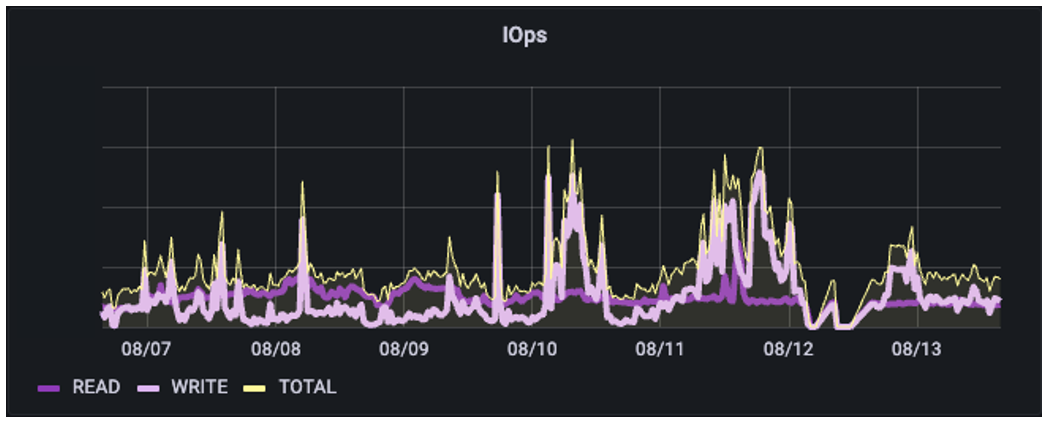This screenshot has height=421, width=1047.
Task: Click the zero-value dip right after 08/12
Action: pos(817,324)
